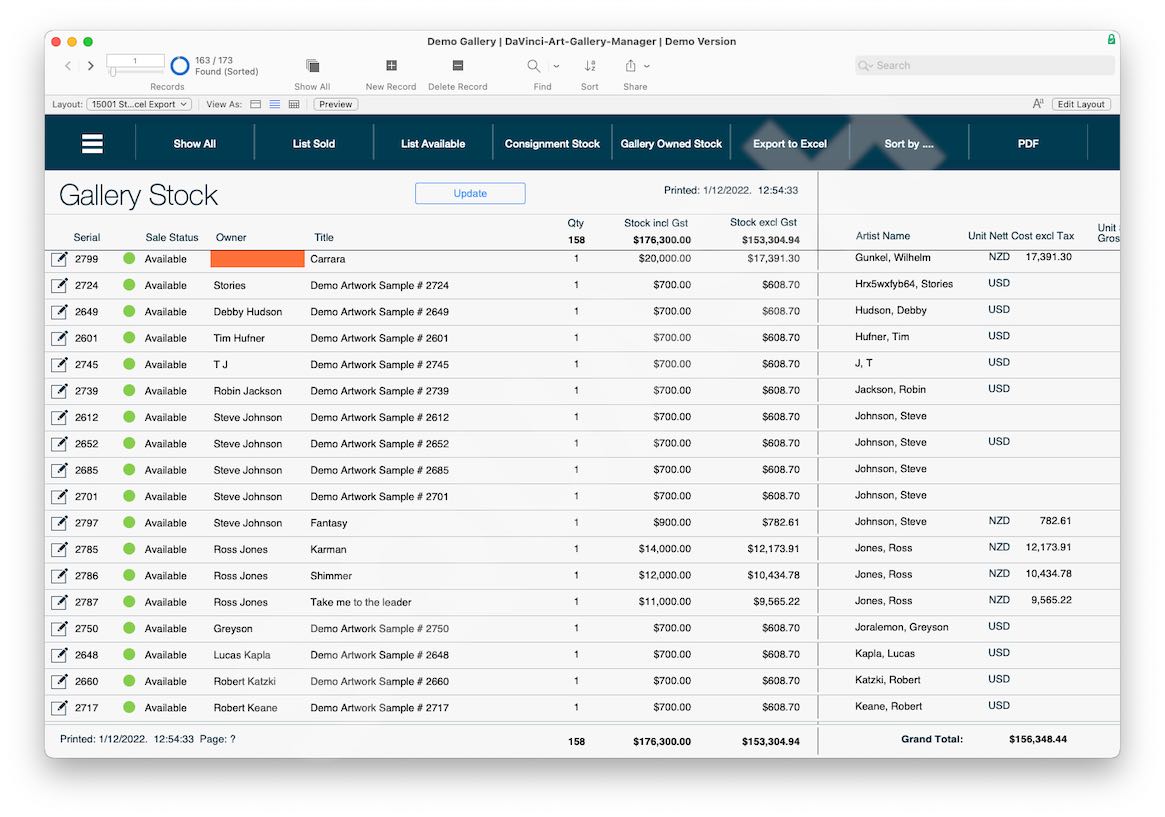Select Consignment Stock in navigation bar
Image resolution: width=1165 pixels, height=817 pixels.
pyautogui.click(x=552, y=144)
